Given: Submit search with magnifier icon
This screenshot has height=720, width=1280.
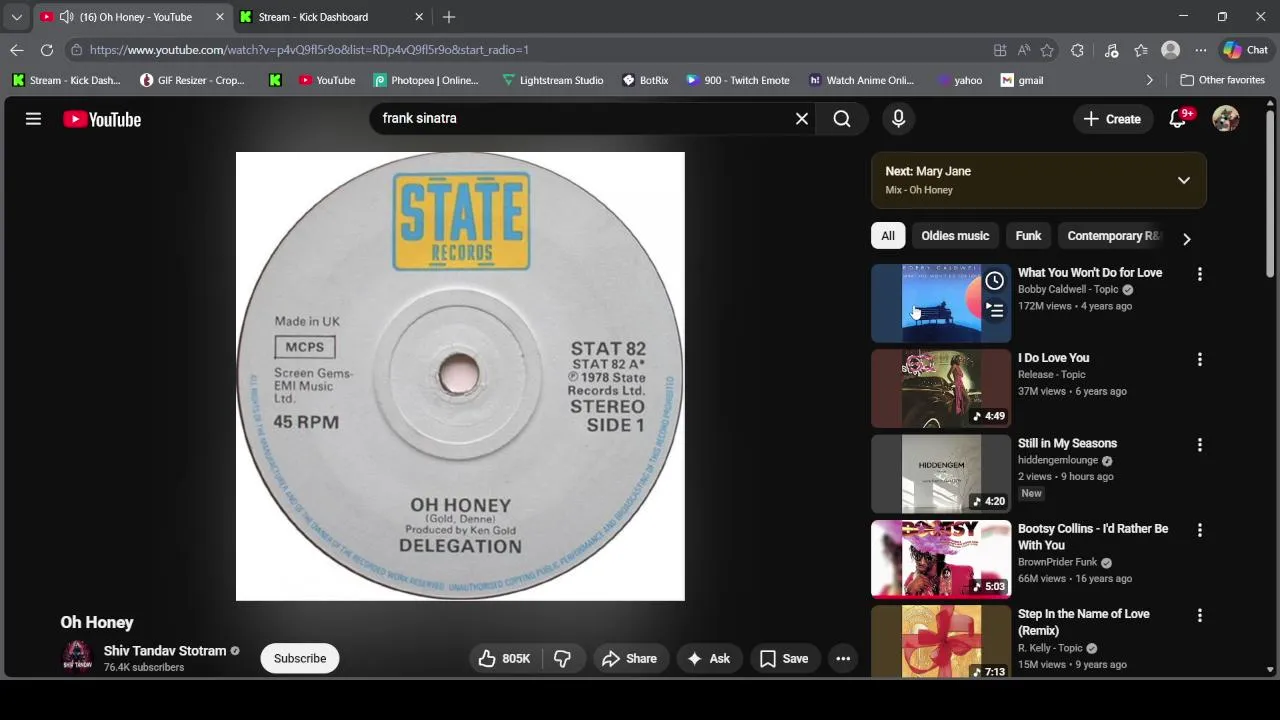Looking at the screenshot, I should [x=842, y=119].
